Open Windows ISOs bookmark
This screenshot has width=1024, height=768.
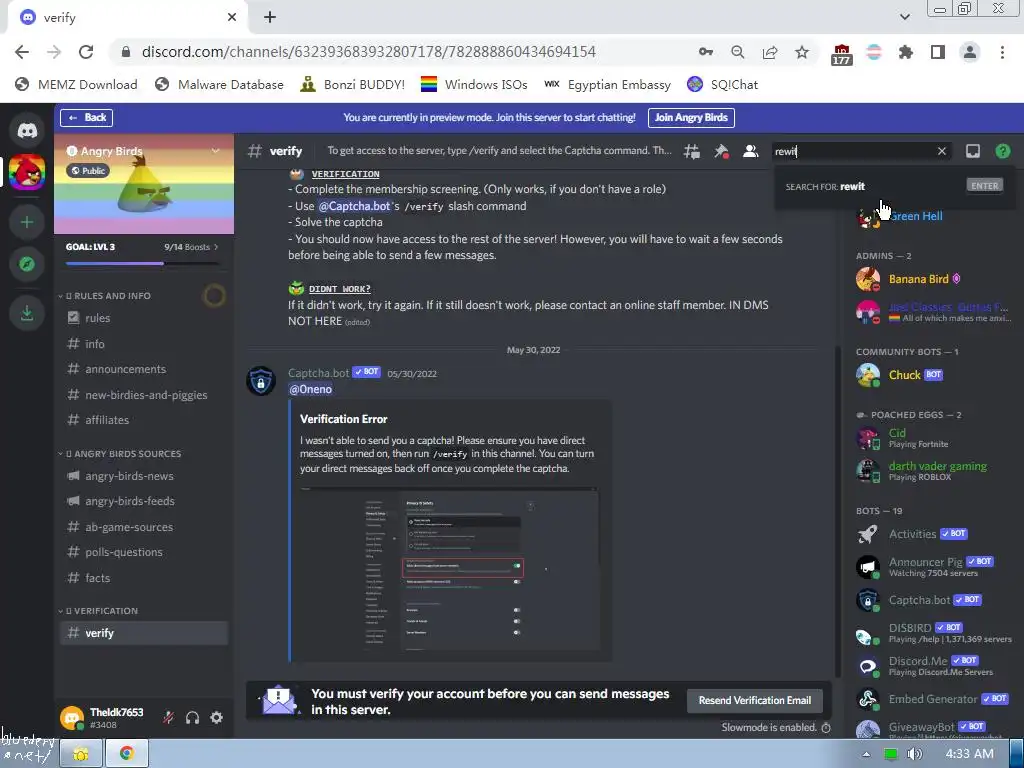pos(474,85)
